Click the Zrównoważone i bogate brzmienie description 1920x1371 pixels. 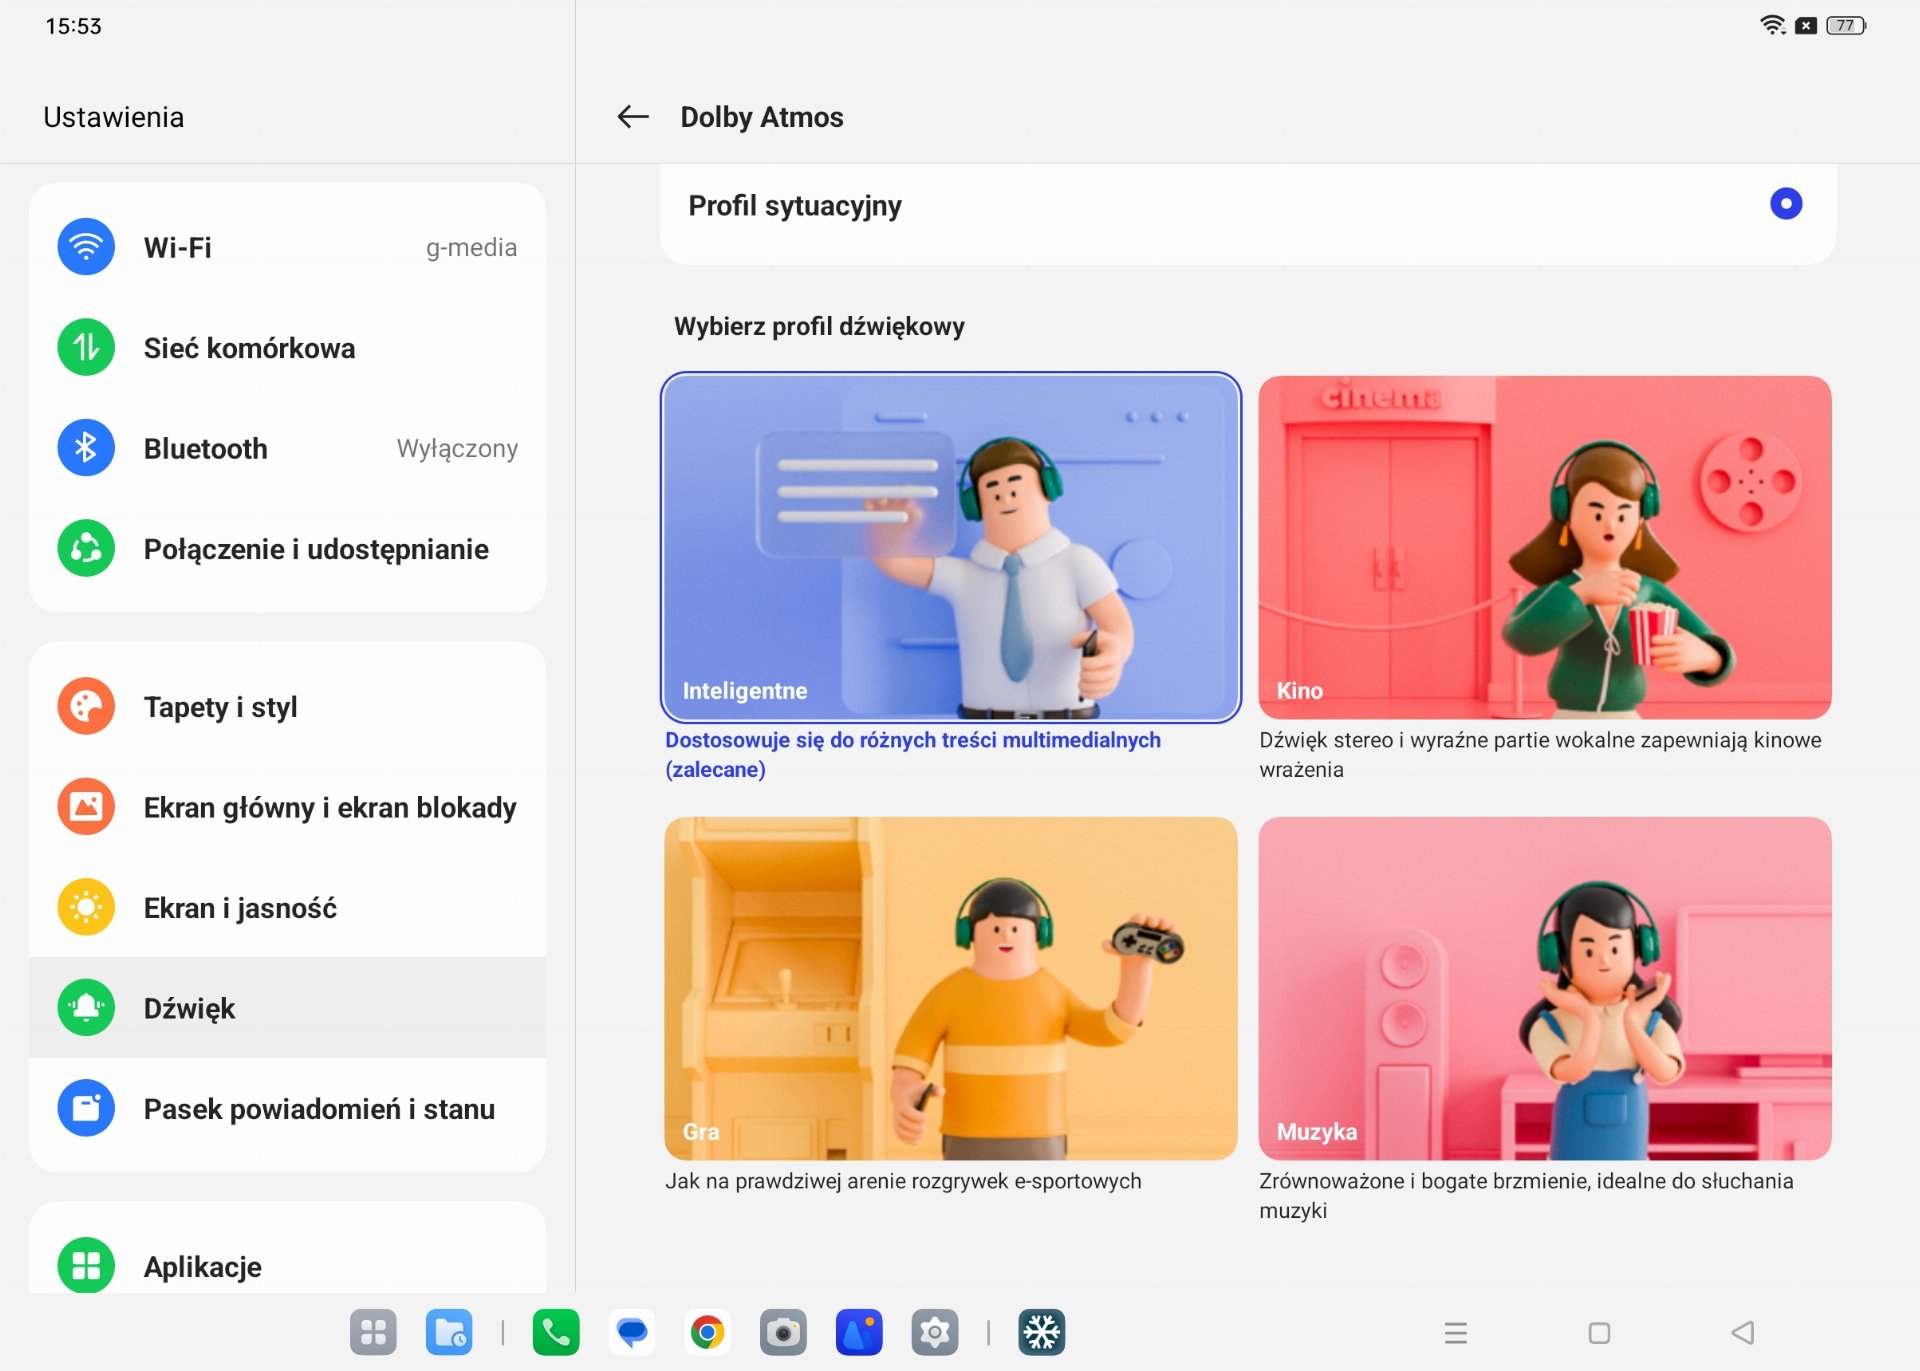(1526, 1195)
